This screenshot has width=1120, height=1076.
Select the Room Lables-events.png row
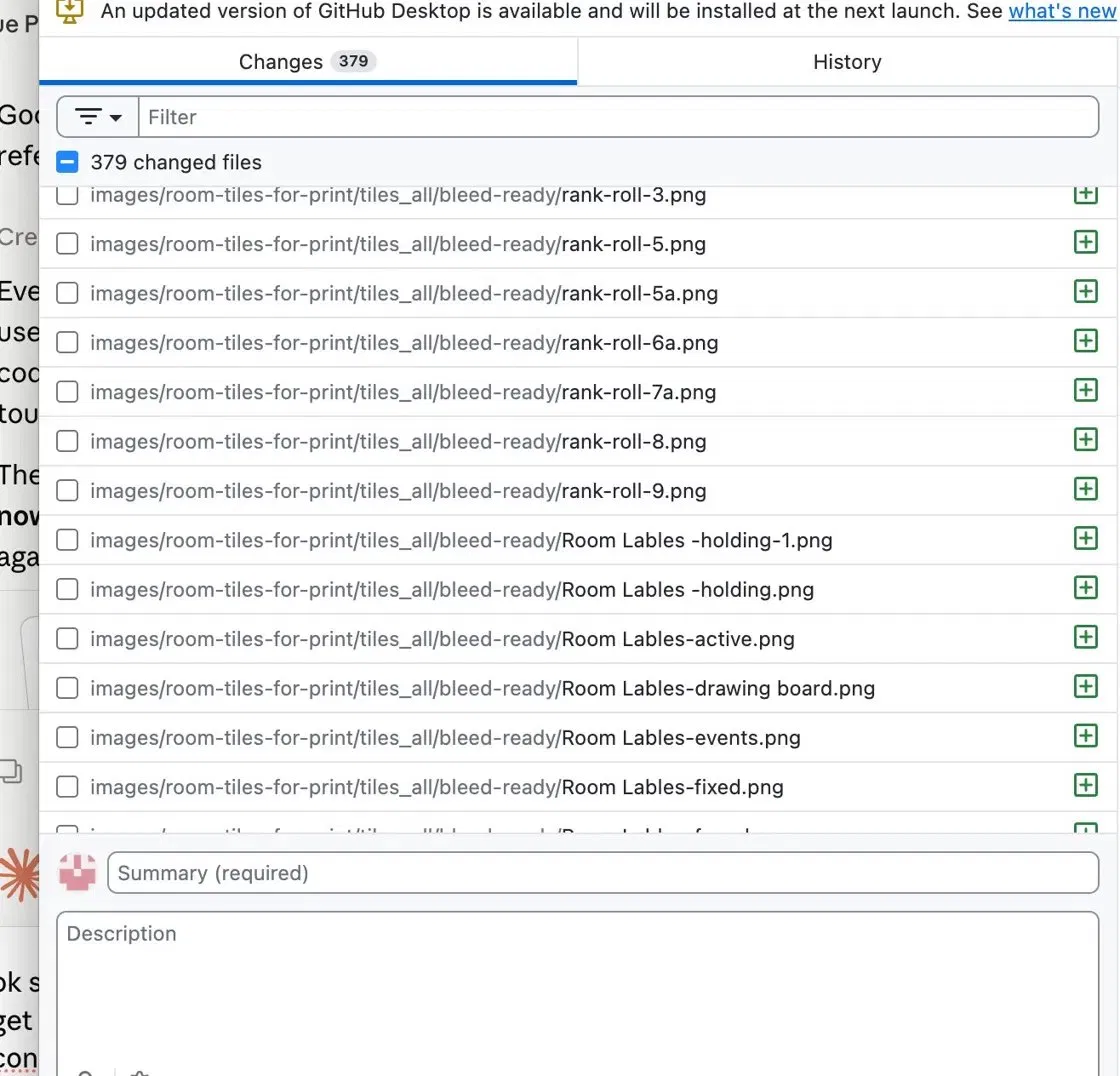[x=579, y=737]
